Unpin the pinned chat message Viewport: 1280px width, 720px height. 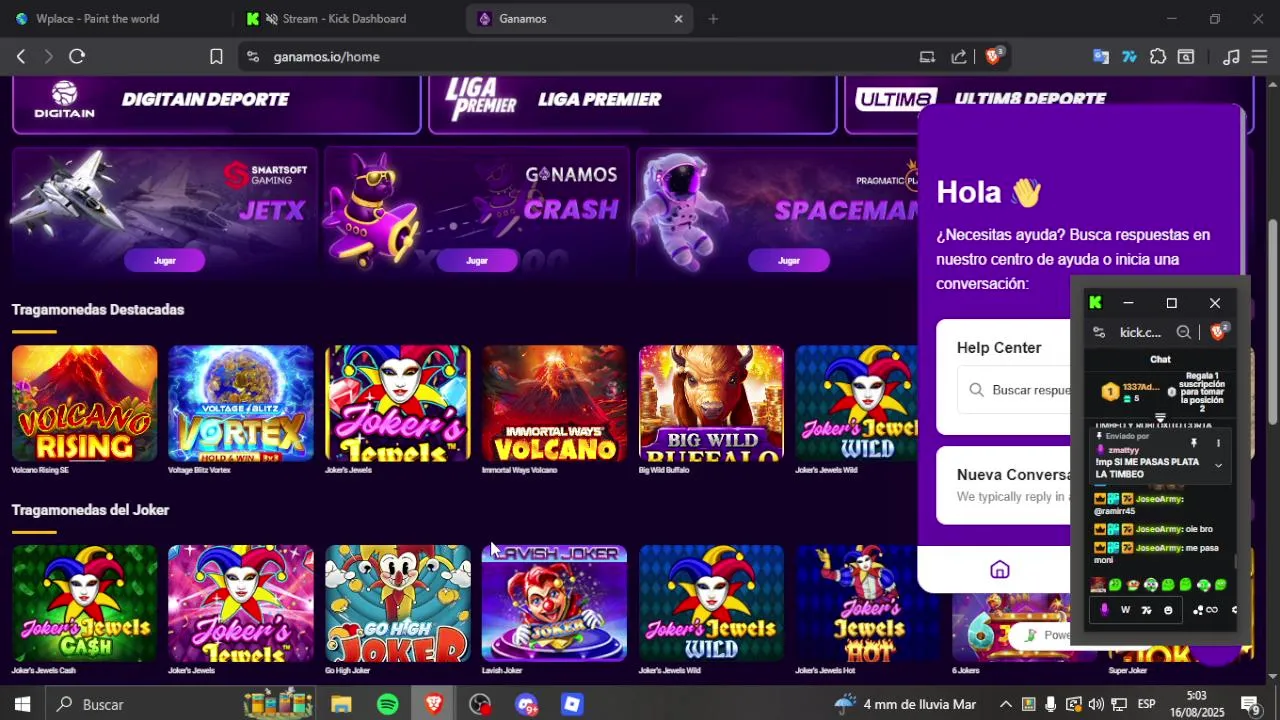coord(1193,443)
